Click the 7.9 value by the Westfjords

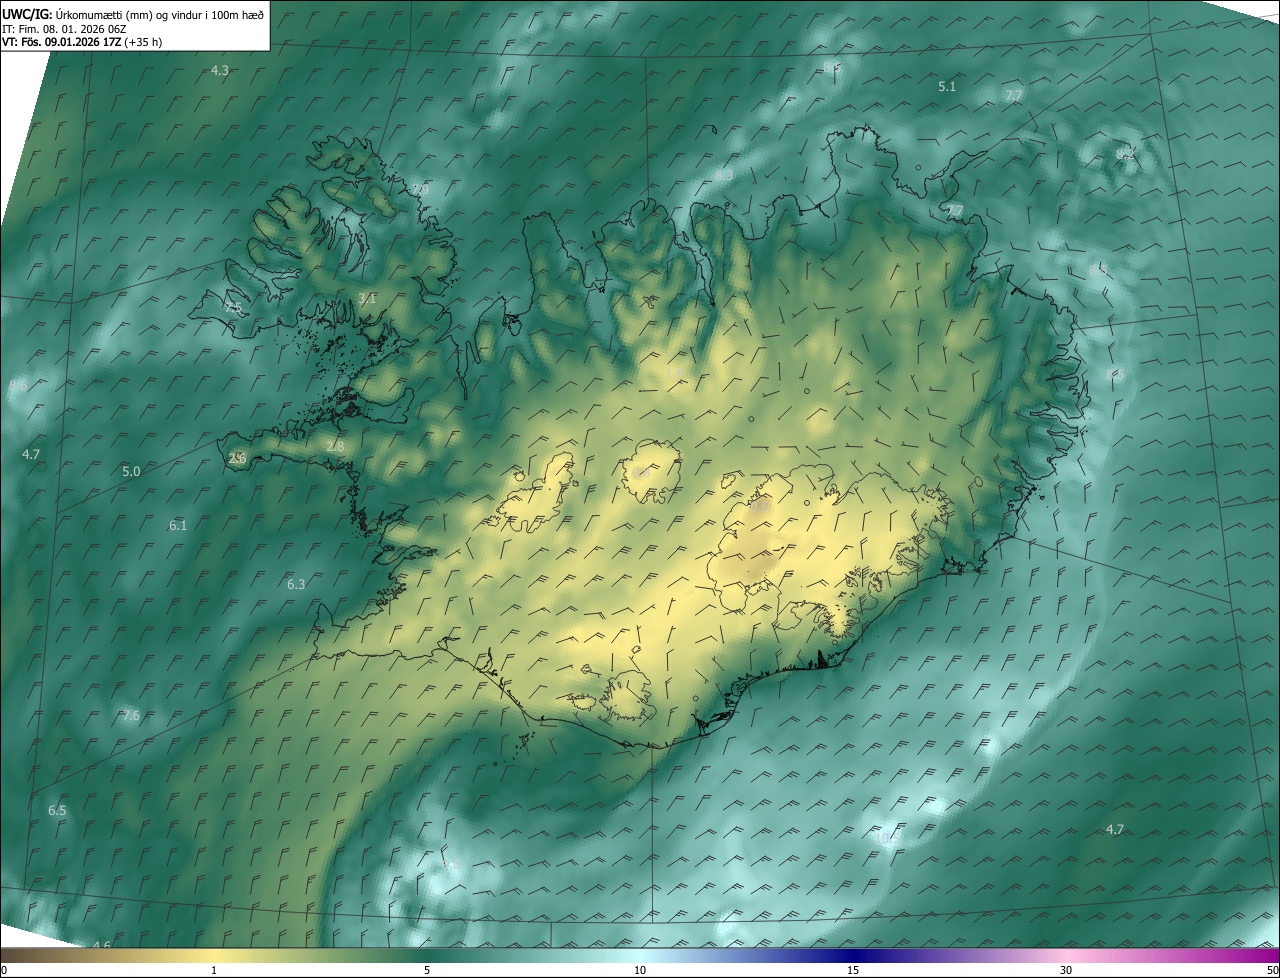[x=420, y=189]
